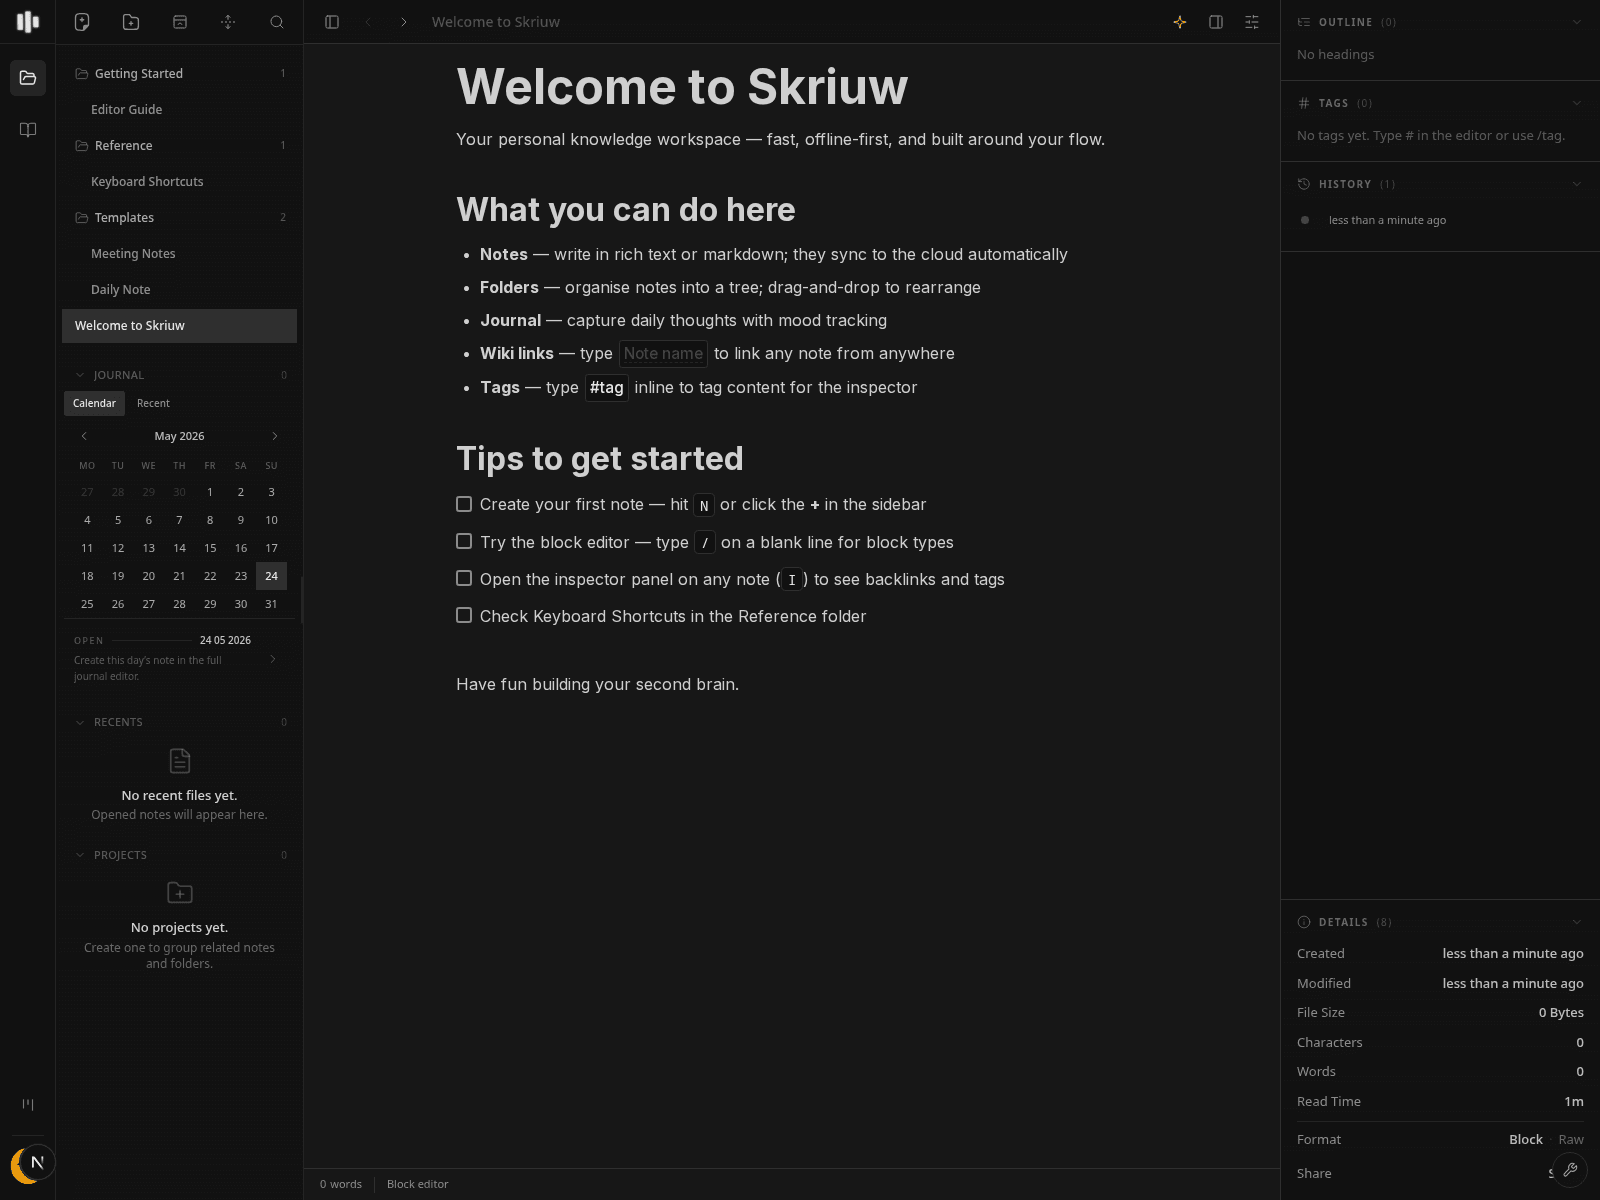
Task: Collapse the Projects section chevron
Action: (80, 855)
